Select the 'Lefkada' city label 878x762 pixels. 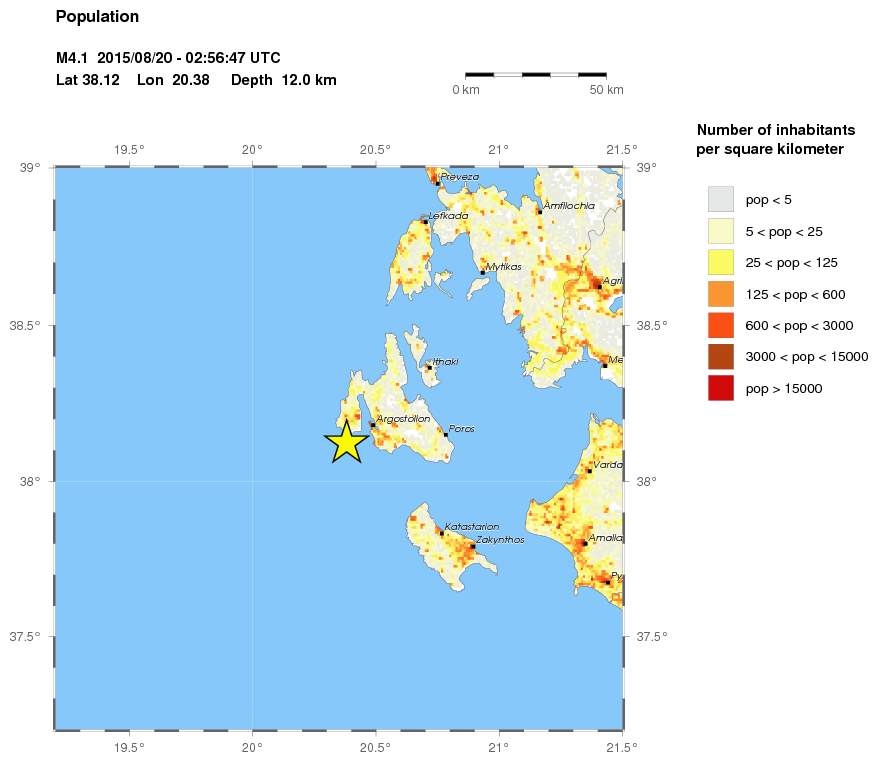tap(449, 216)
